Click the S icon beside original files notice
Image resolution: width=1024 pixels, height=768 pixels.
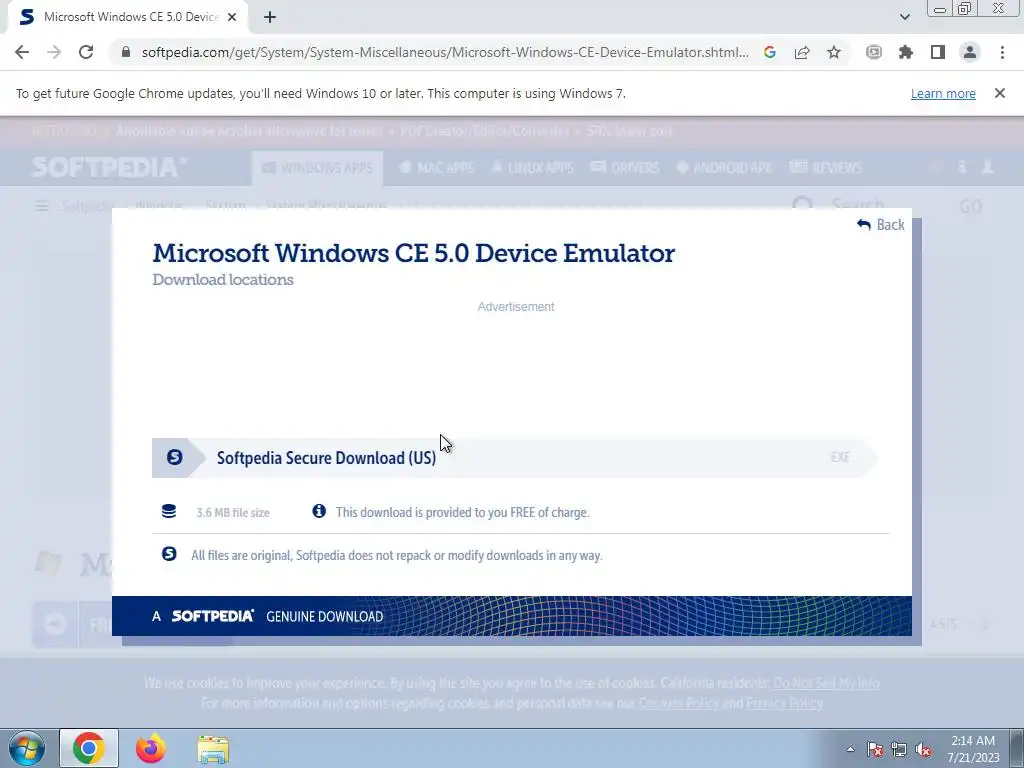click(x=169, y=554)
